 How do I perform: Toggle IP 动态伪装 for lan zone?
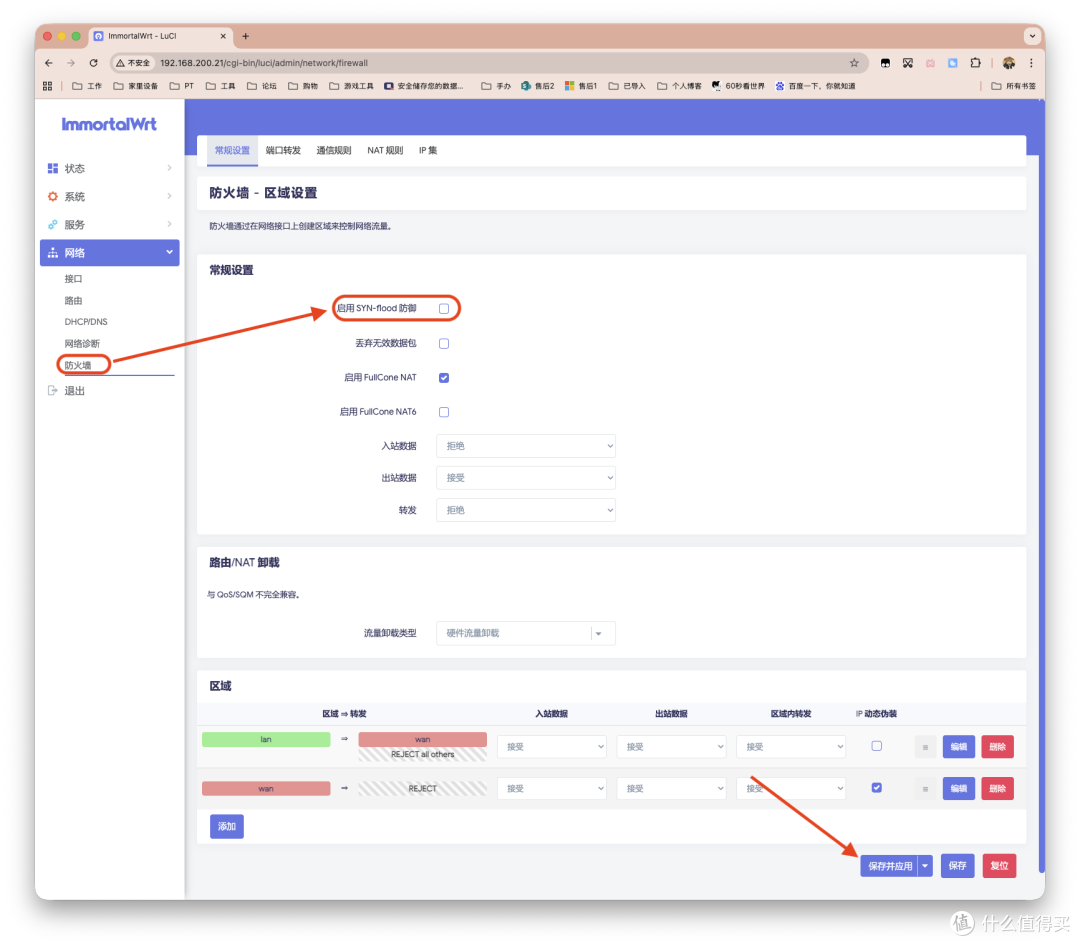(x=877, y=746)
